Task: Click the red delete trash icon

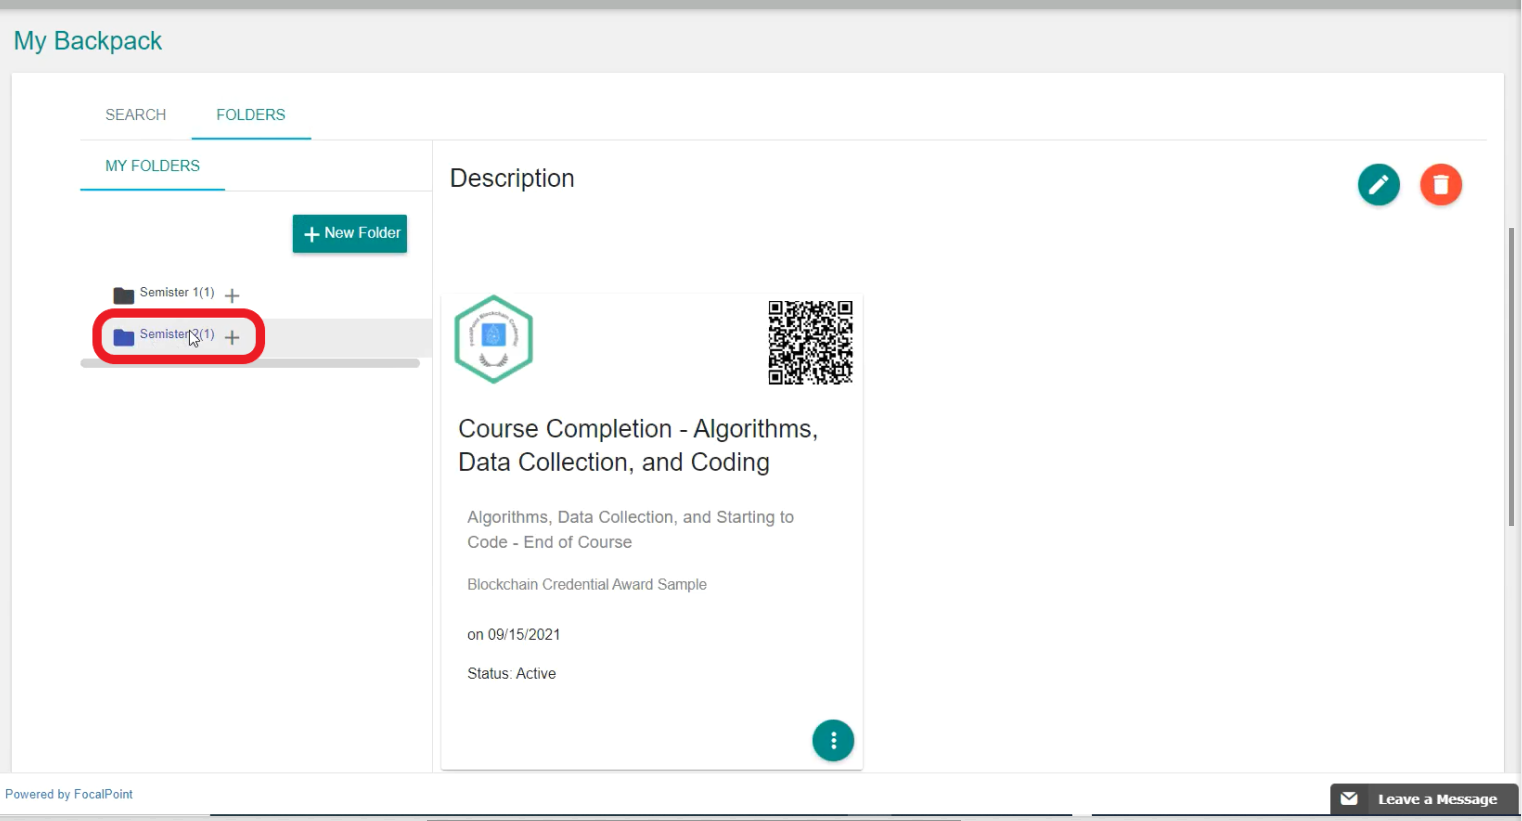Action: tap(1440, 185)
